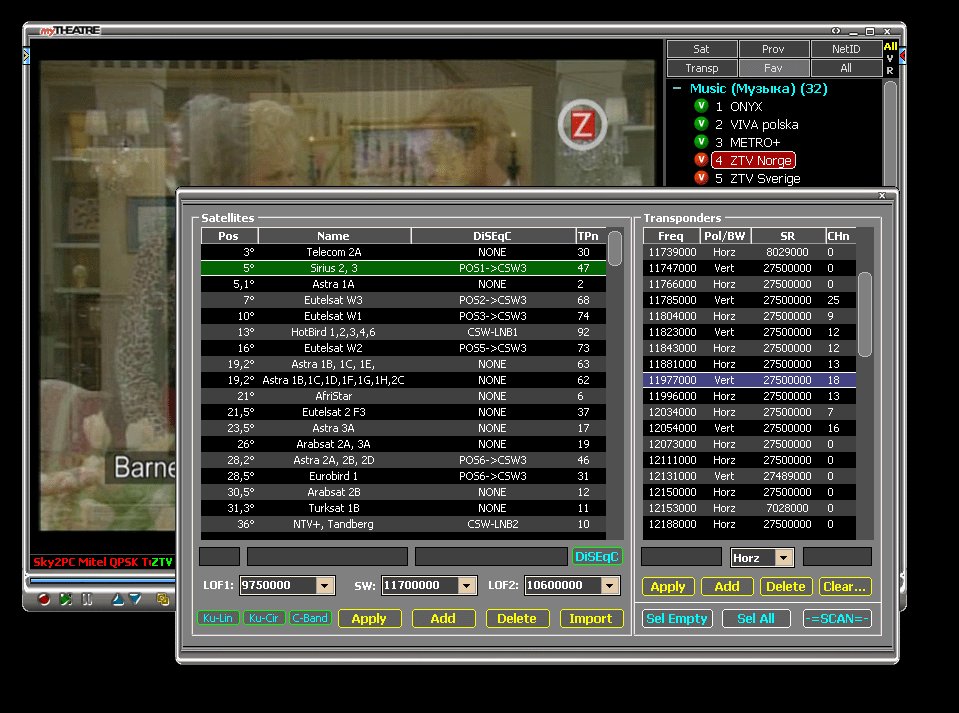Click the blue signal level bar in myTheatre
This screenshot has width=959, height=713.
click(x=103, y=580)
